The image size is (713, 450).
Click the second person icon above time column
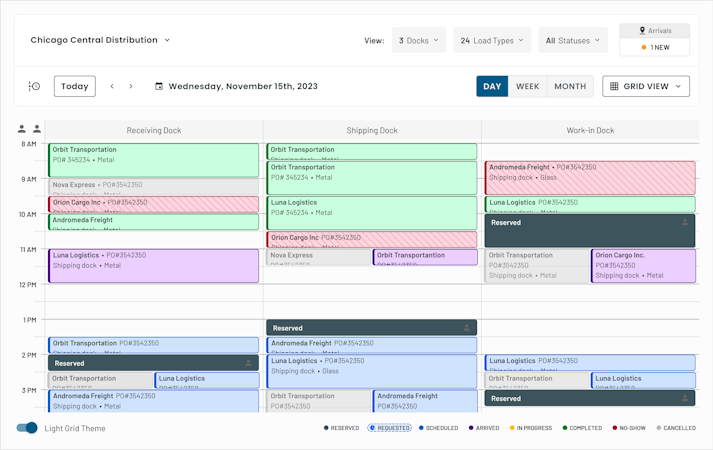(37, 129)
